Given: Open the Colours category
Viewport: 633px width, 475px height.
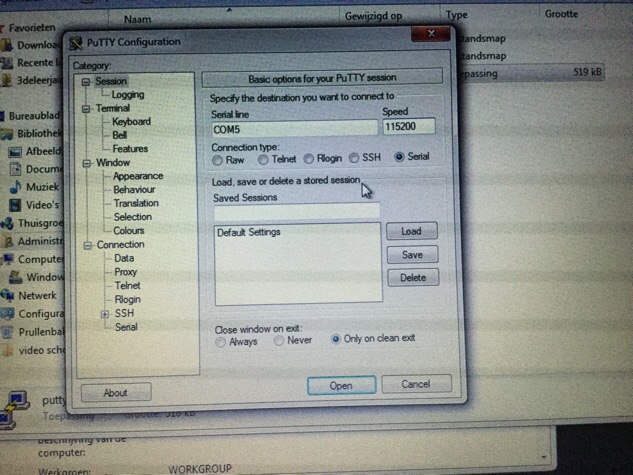Looking at the screenshot, I should tap(129, 231).
